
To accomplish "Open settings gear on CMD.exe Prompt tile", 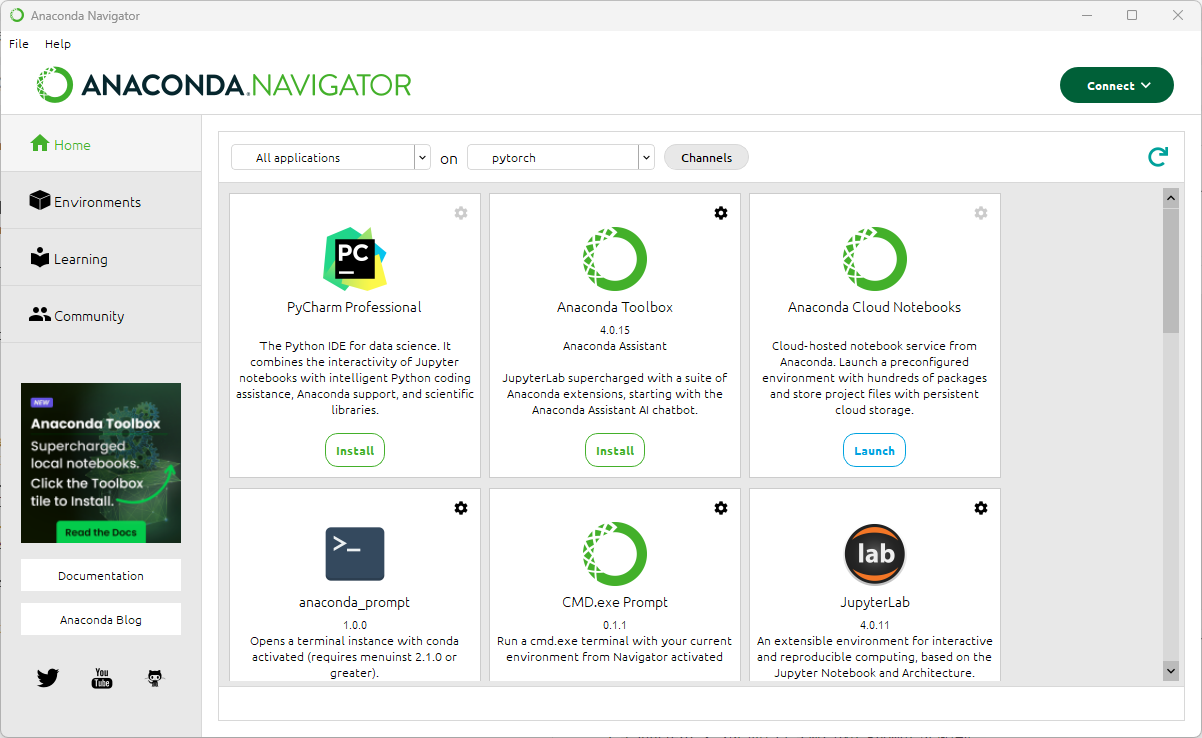I will coord(721,508).
